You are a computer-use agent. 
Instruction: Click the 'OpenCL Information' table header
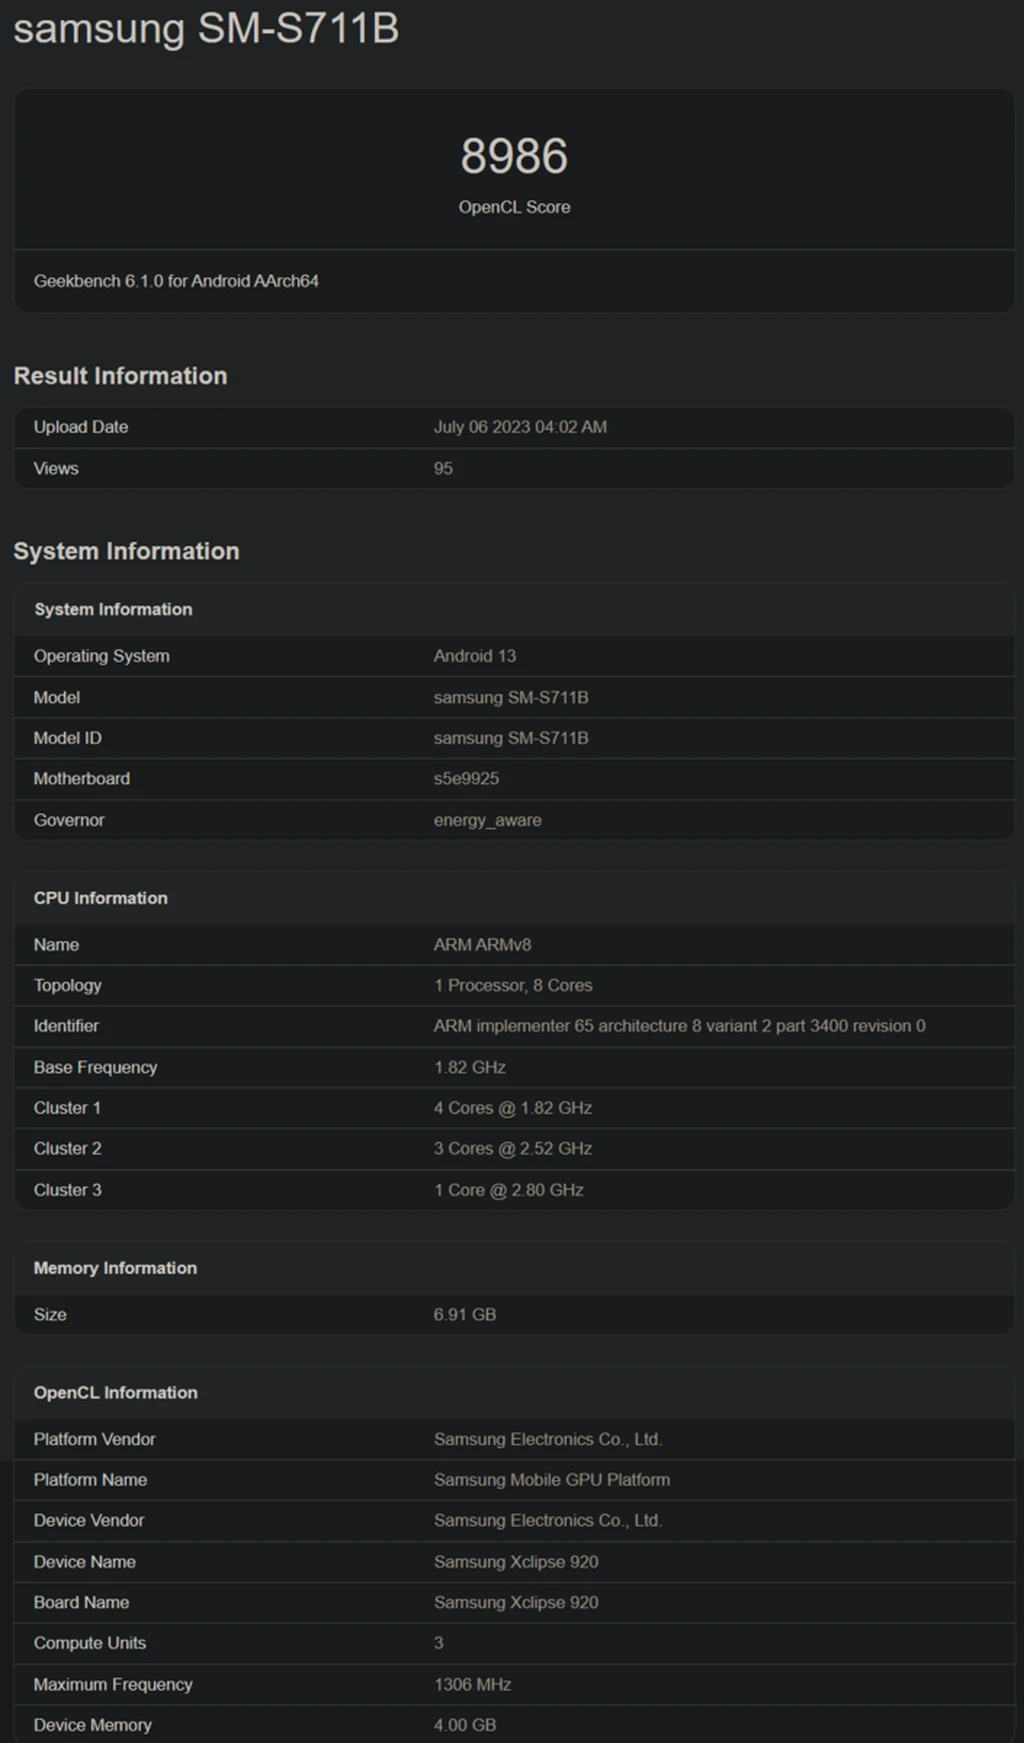point(115,1393)
